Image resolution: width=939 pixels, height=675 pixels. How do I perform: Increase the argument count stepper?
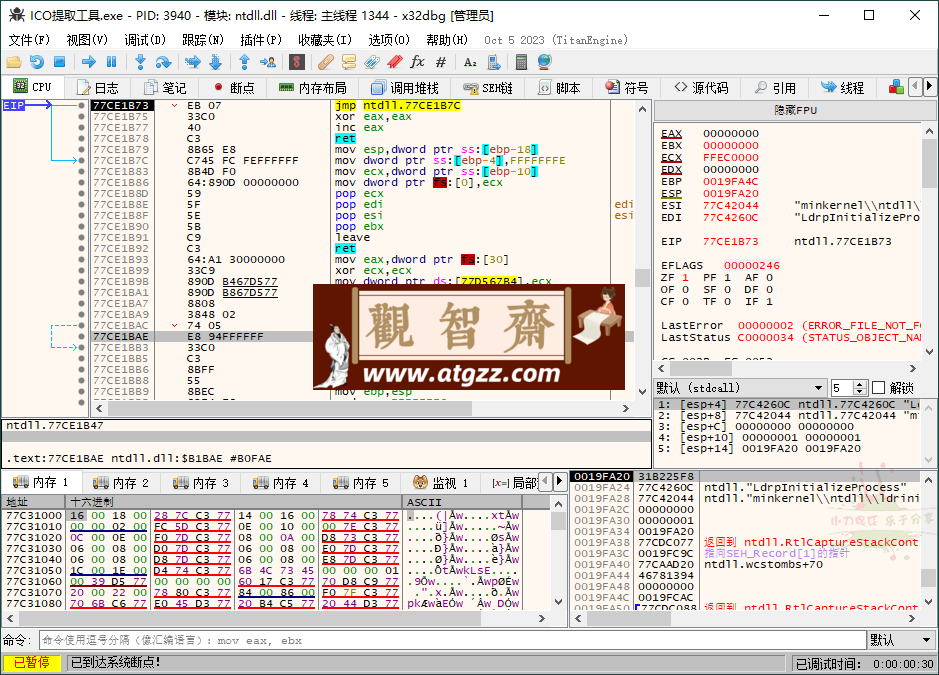click(859, 384)
